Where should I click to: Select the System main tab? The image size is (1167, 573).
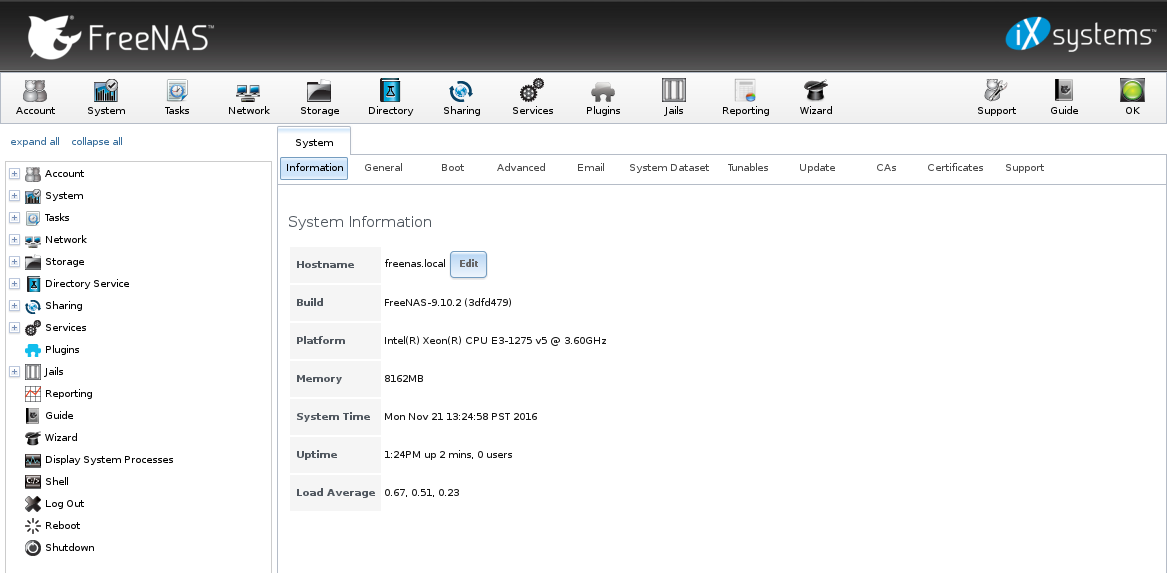[x=314, y=142]
